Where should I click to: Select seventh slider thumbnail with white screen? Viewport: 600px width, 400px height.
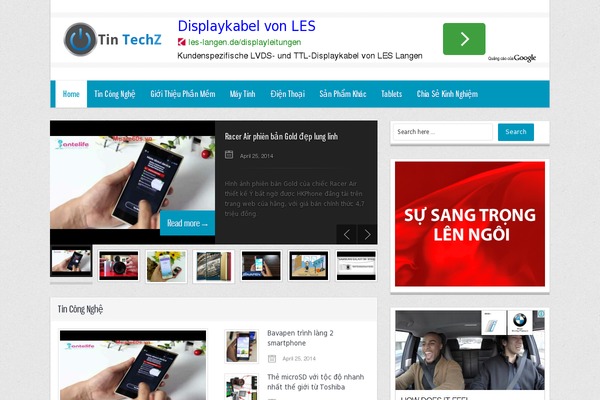tap(356, 266)
